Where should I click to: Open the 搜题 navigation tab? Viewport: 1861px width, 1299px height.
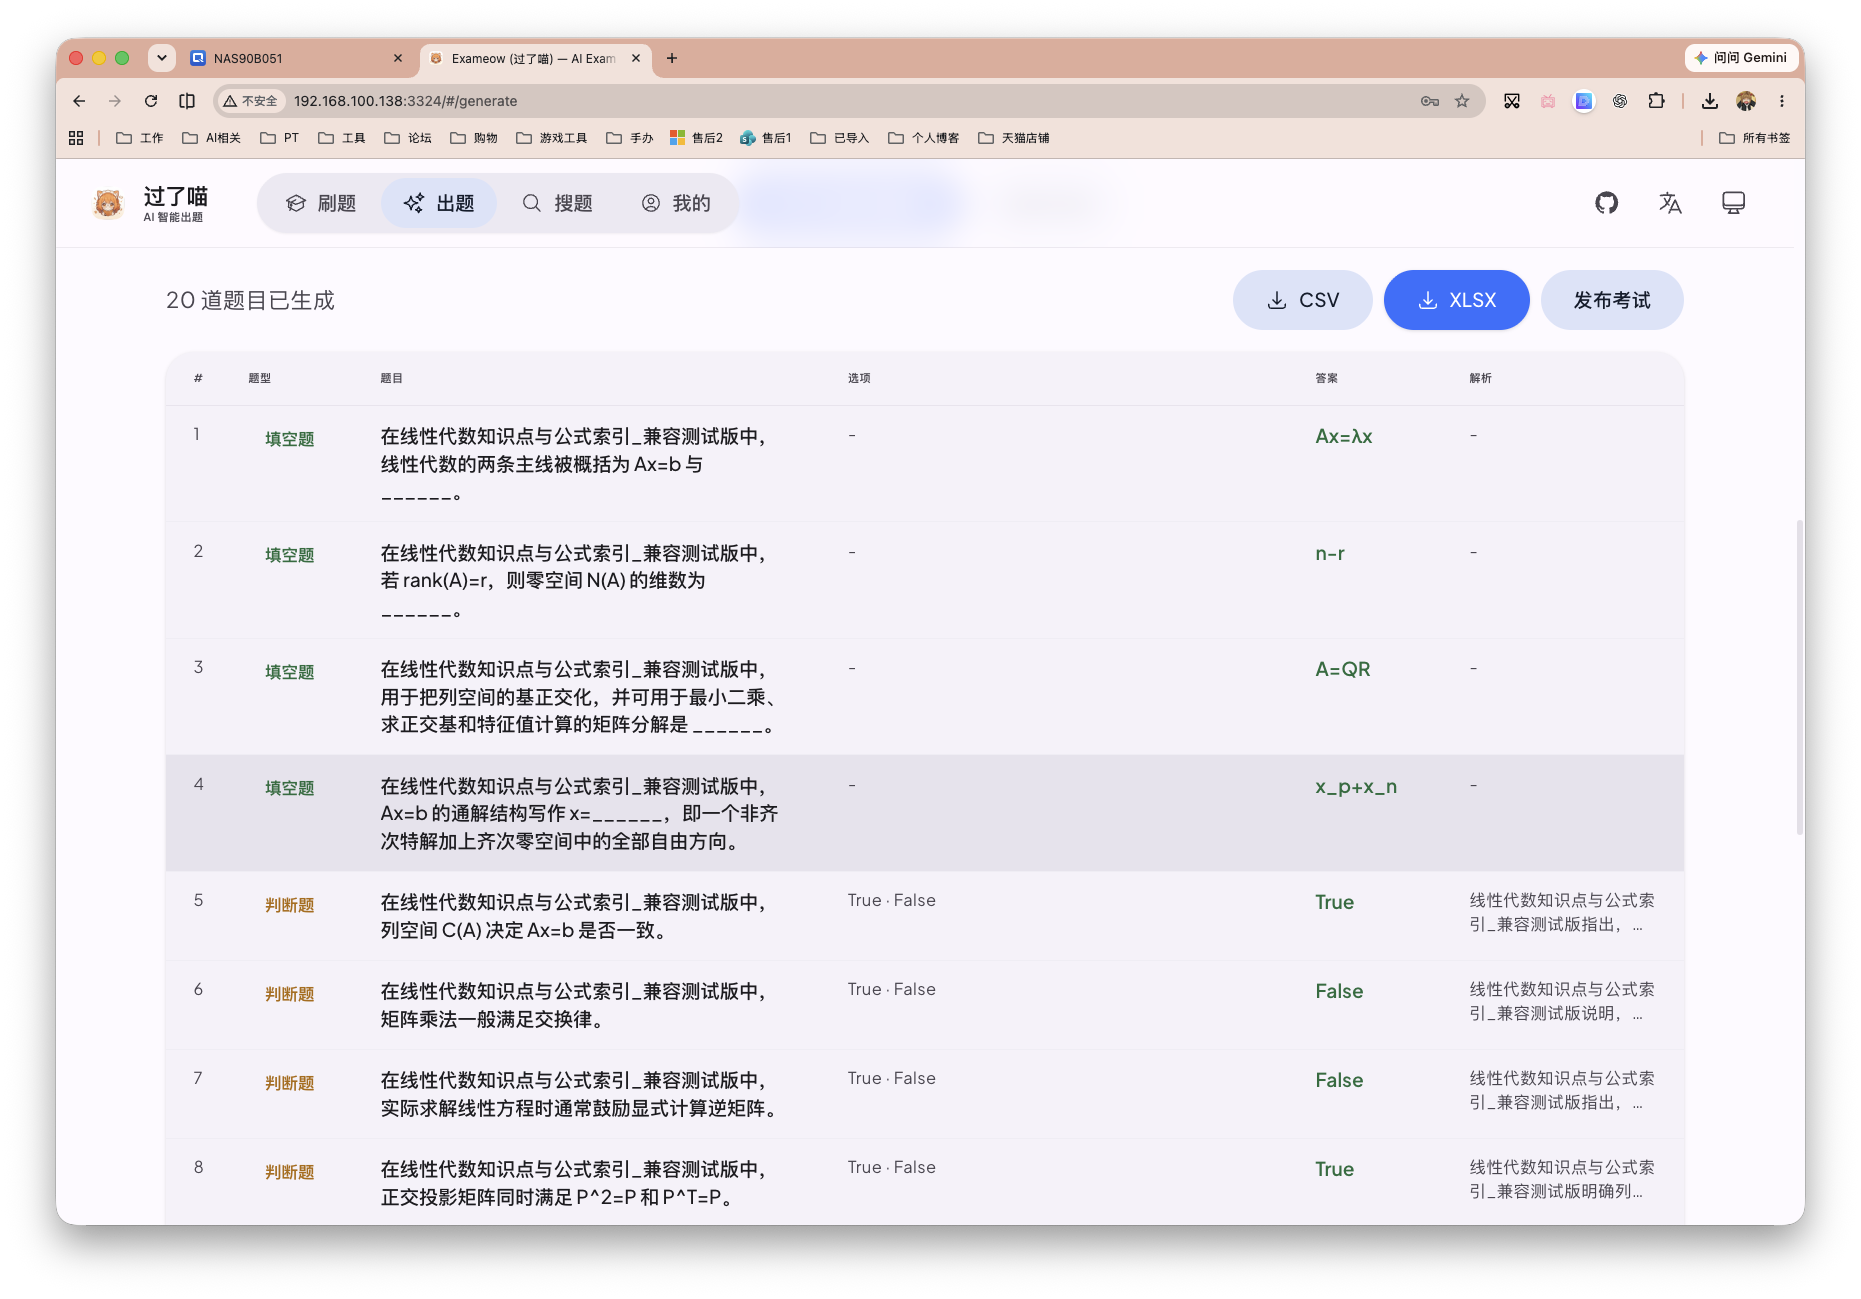click(x=558, y=203)
